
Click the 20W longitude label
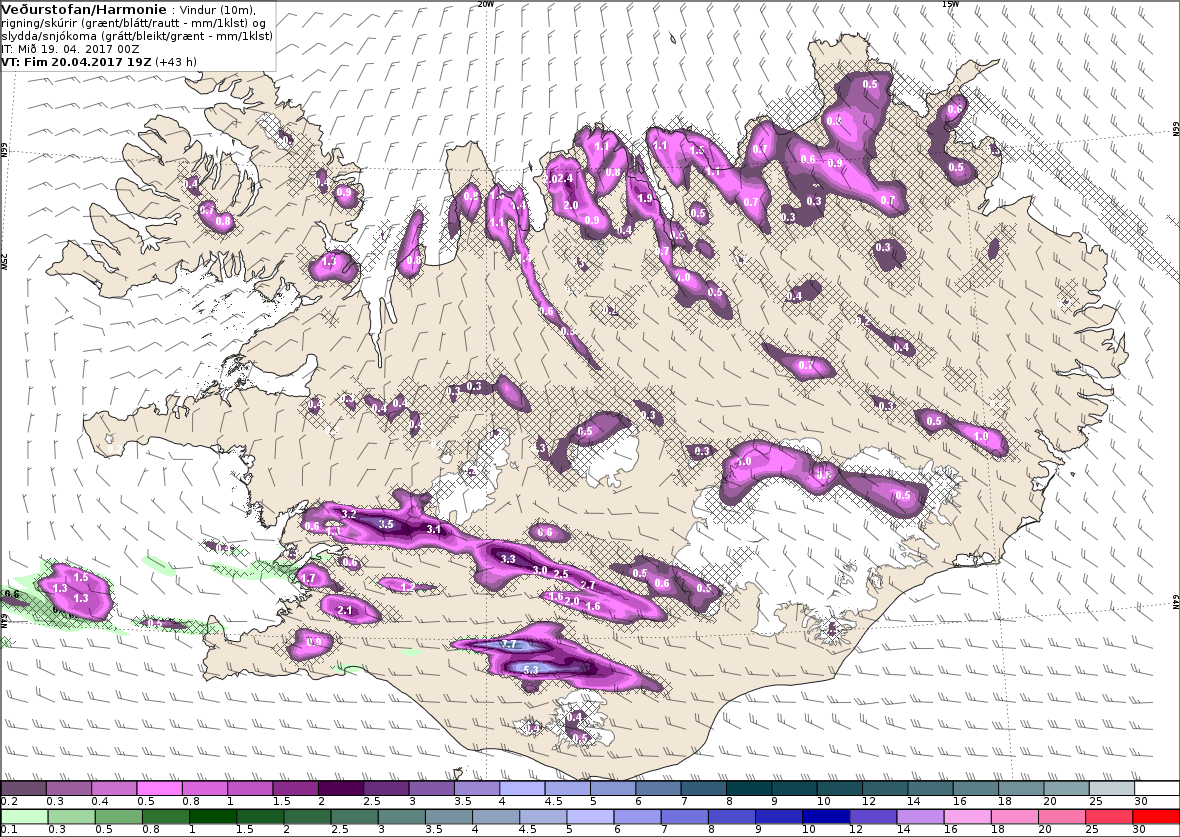(x=486, y=4)
